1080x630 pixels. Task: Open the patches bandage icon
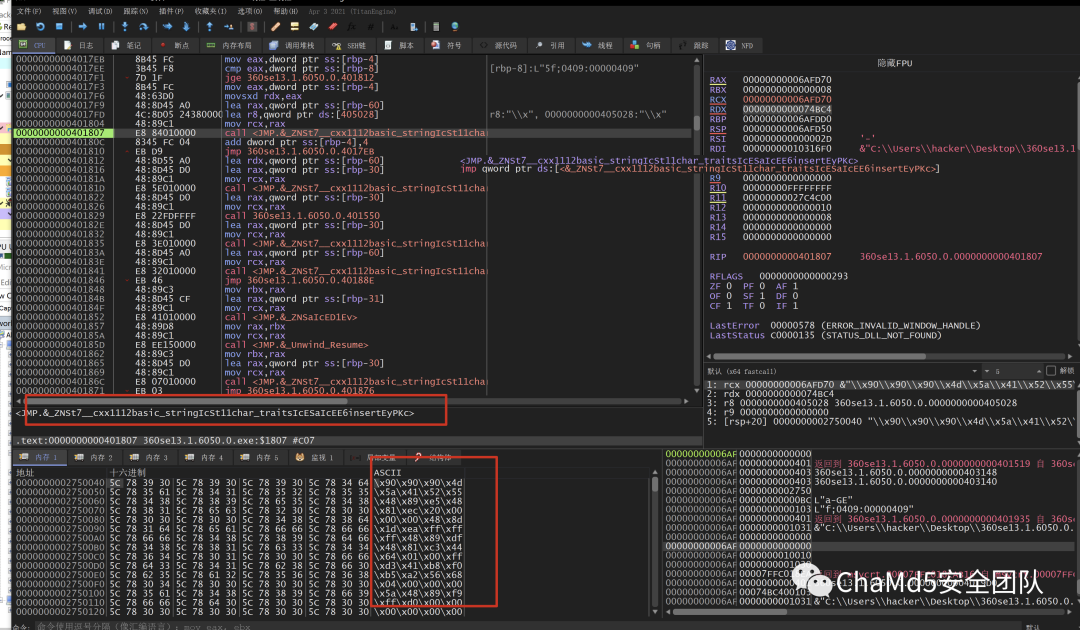coord(276,26)
